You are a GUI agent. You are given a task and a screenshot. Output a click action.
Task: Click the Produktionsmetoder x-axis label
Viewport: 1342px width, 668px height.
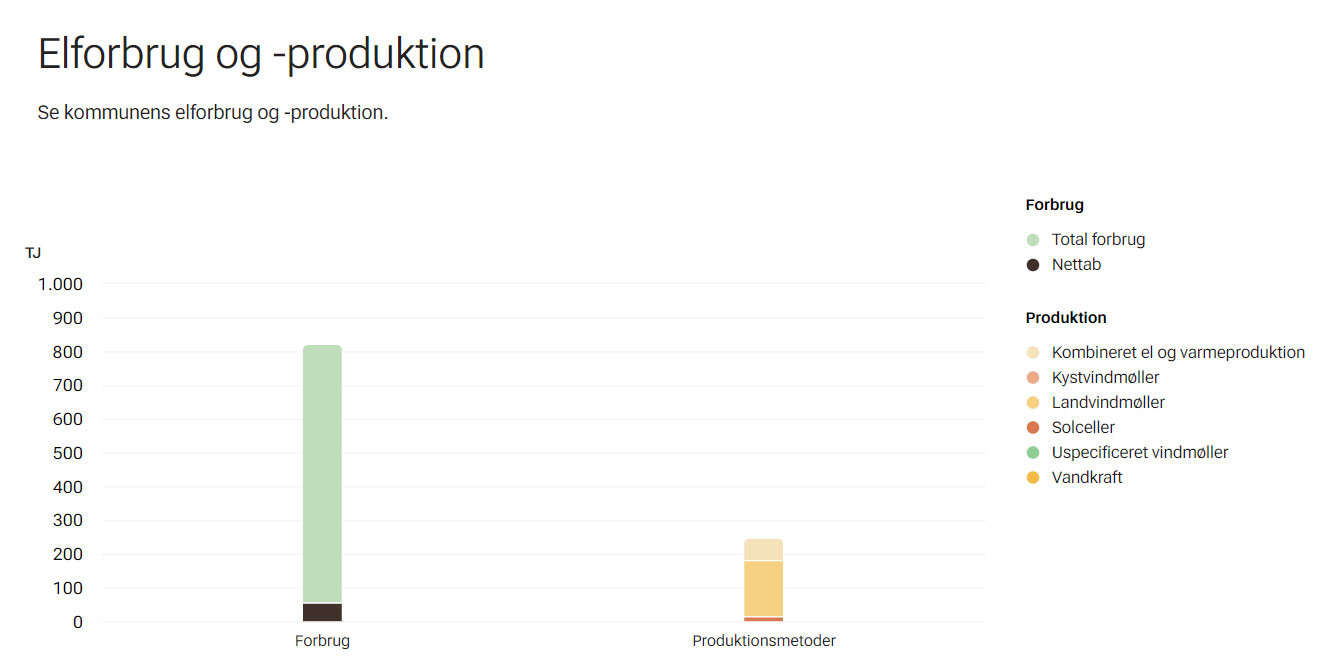click(x=764, y=641)
